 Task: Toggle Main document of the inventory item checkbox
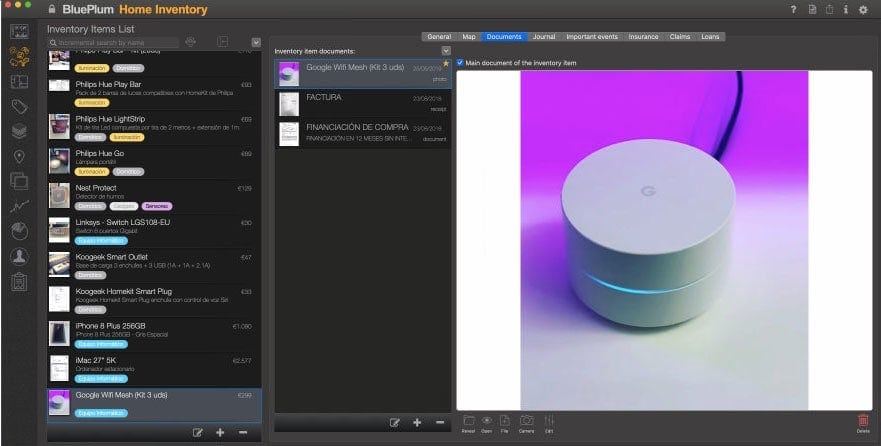tap(460, 63)
